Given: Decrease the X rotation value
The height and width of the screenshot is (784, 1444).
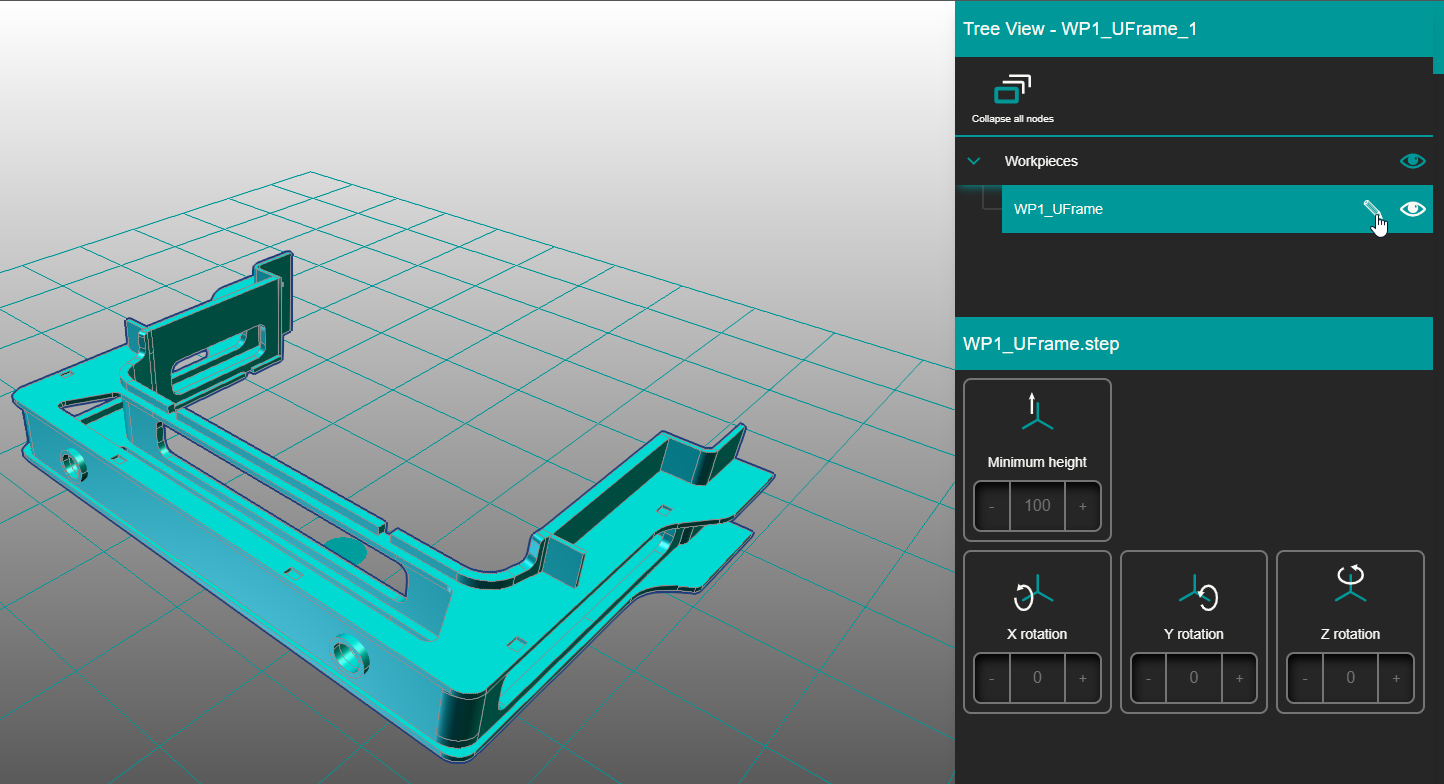Looking at the screenshot, I should tap(992, 678).
